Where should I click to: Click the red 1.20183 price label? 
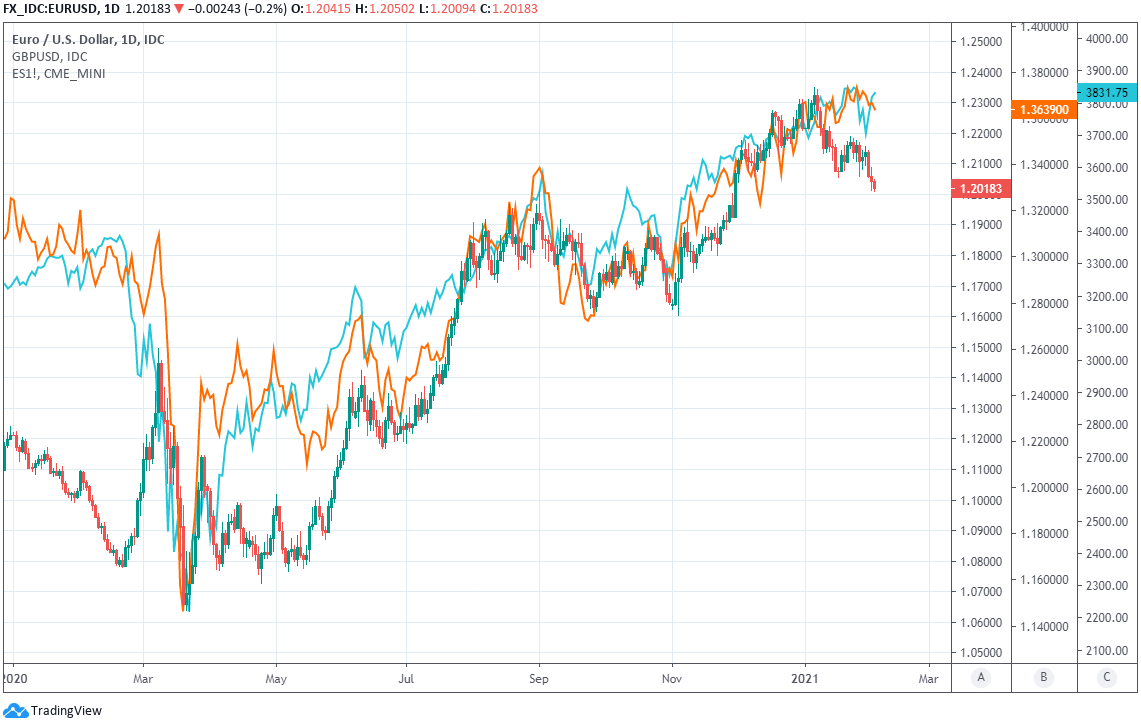(982, 188)
